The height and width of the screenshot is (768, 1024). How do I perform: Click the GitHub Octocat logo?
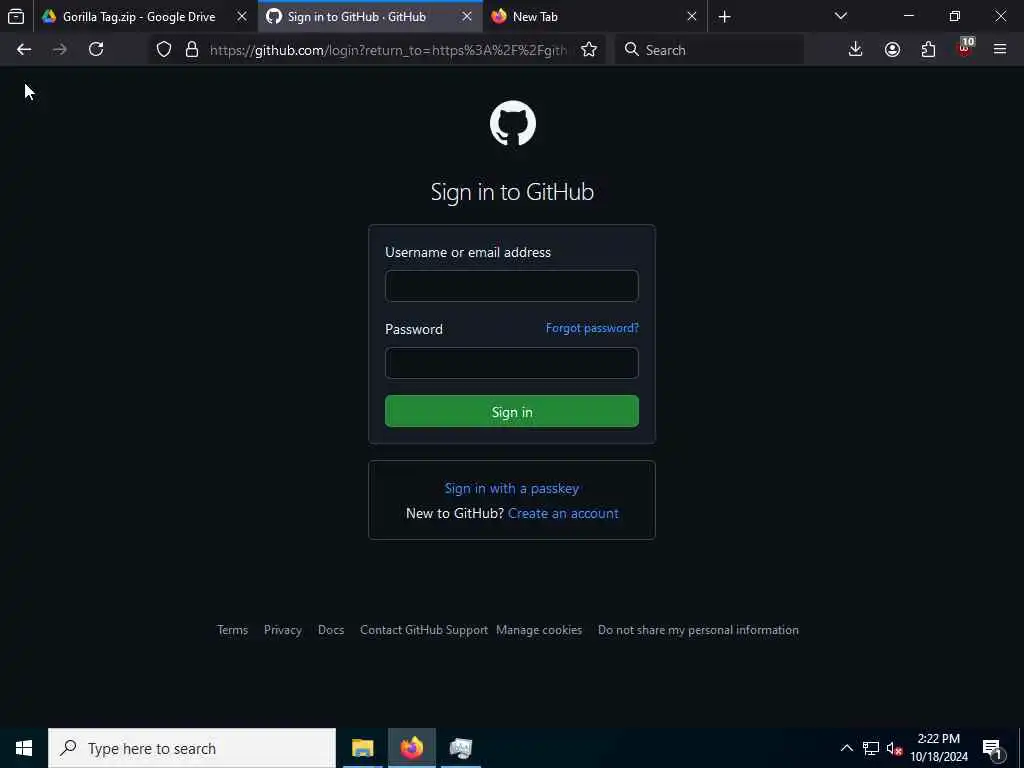513,123
